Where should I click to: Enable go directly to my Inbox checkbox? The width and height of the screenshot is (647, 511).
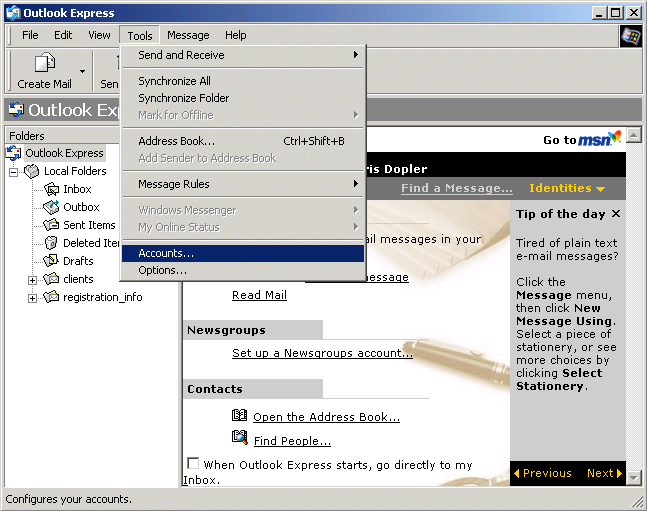[x=193, y=463]
